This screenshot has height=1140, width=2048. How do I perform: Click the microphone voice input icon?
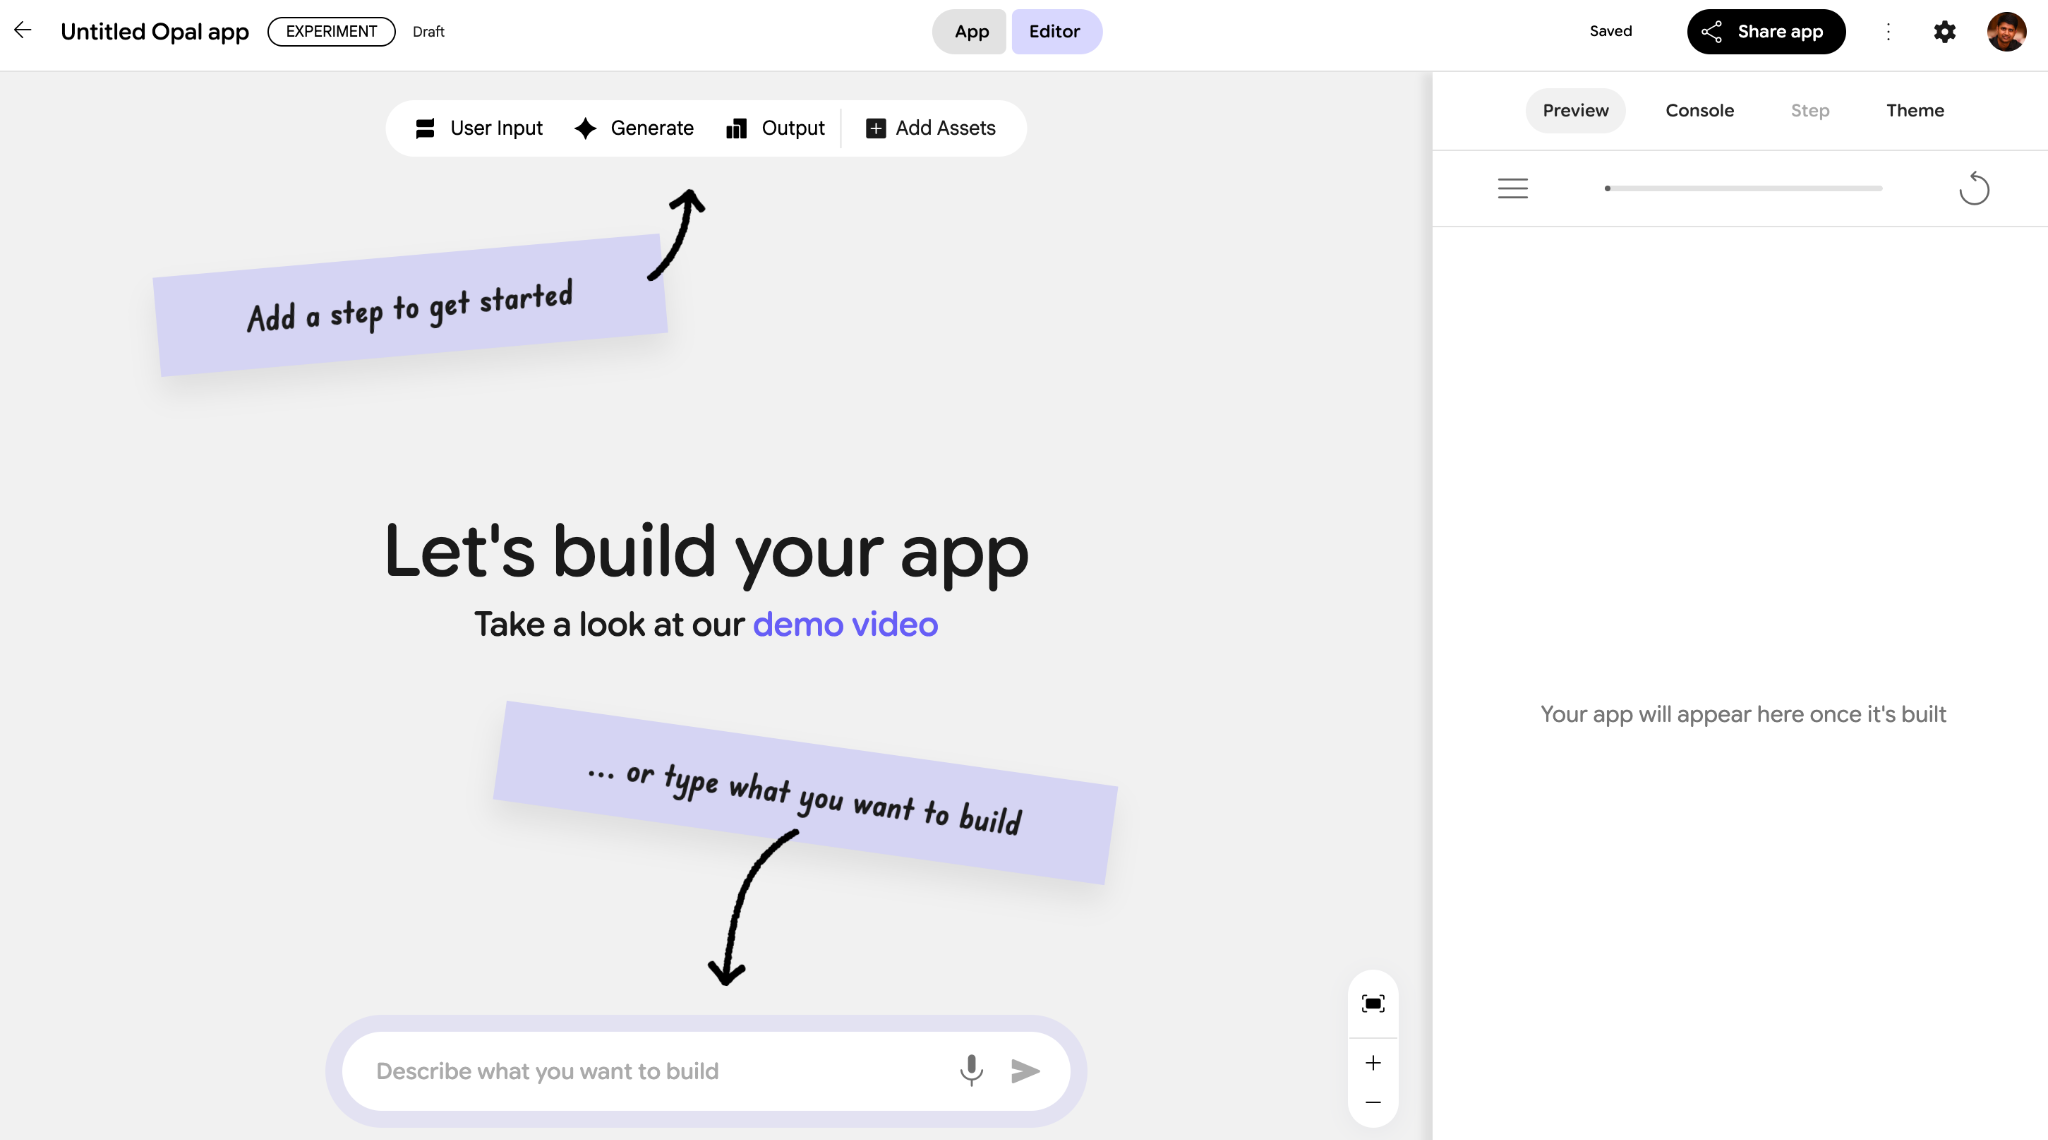[971, 1071]
